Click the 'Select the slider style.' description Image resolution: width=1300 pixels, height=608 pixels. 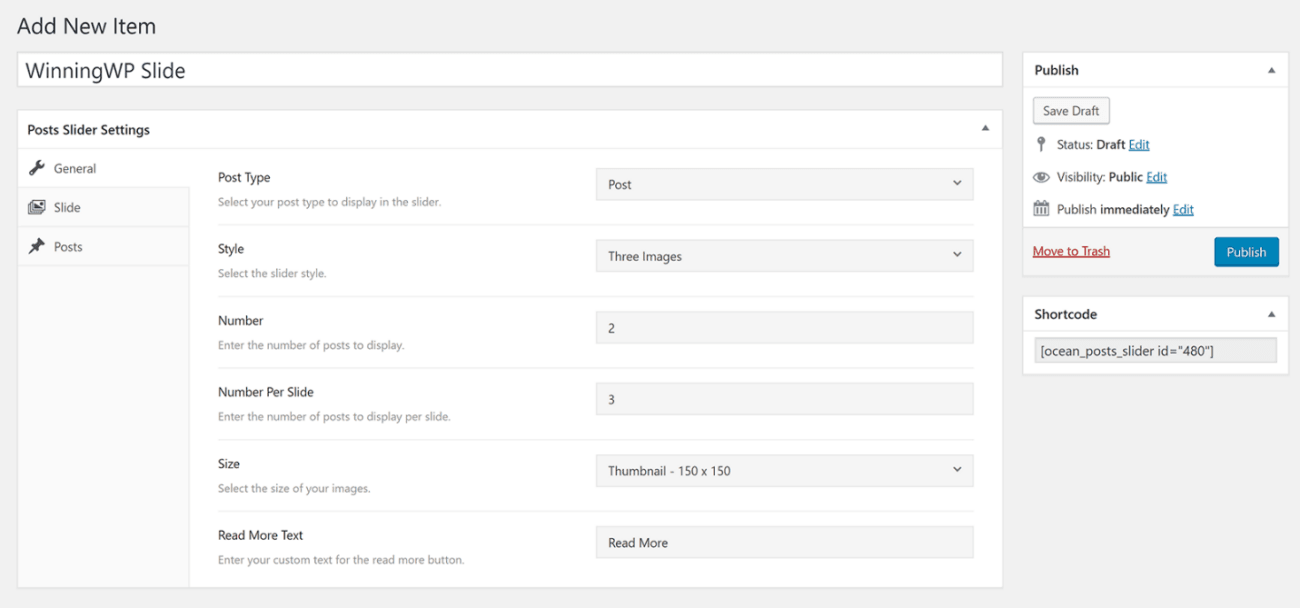click(272, 273)
